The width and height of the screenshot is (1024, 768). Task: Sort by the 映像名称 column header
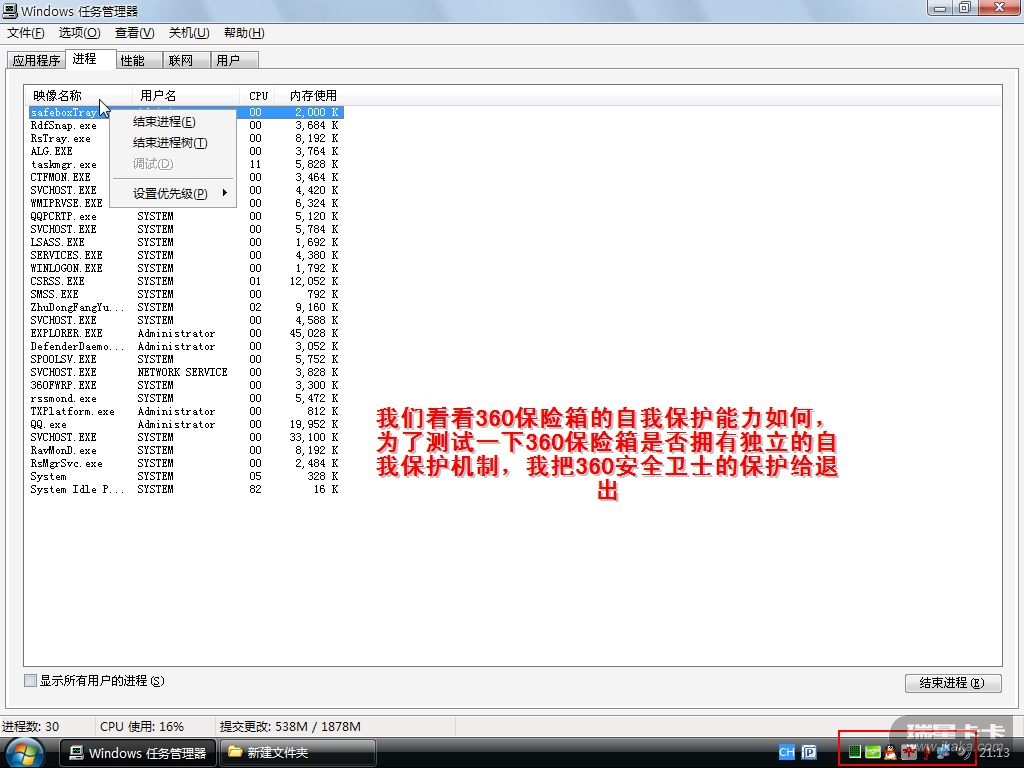pos(78,95)
